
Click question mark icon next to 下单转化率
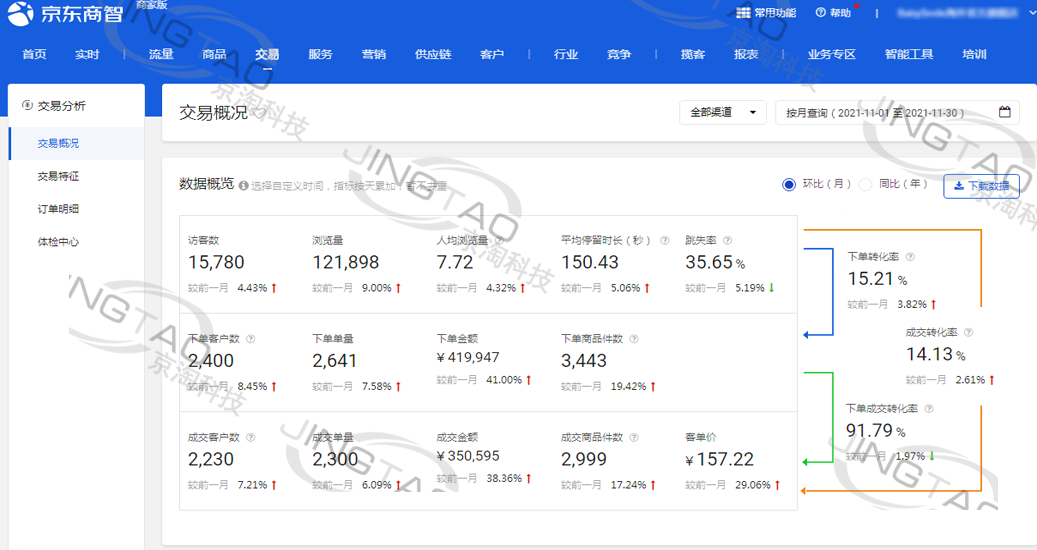coord(910,257)
